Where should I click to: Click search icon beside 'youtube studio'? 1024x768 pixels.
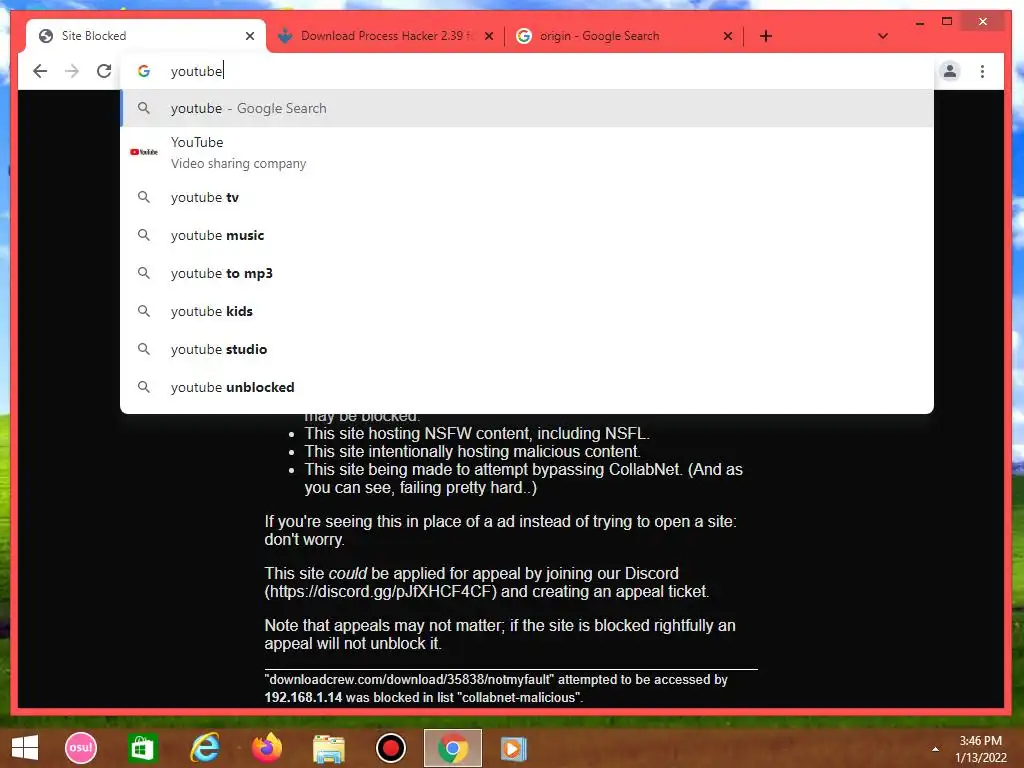click(x=144, y=349)
